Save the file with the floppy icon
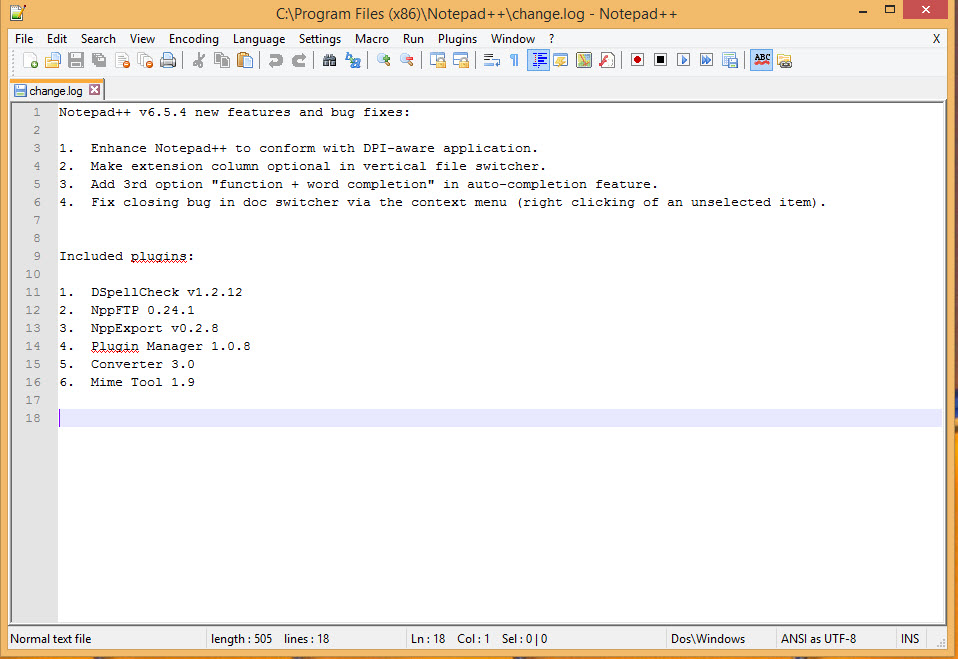Screen dimensions: 958x659 (x=76, y=60)
